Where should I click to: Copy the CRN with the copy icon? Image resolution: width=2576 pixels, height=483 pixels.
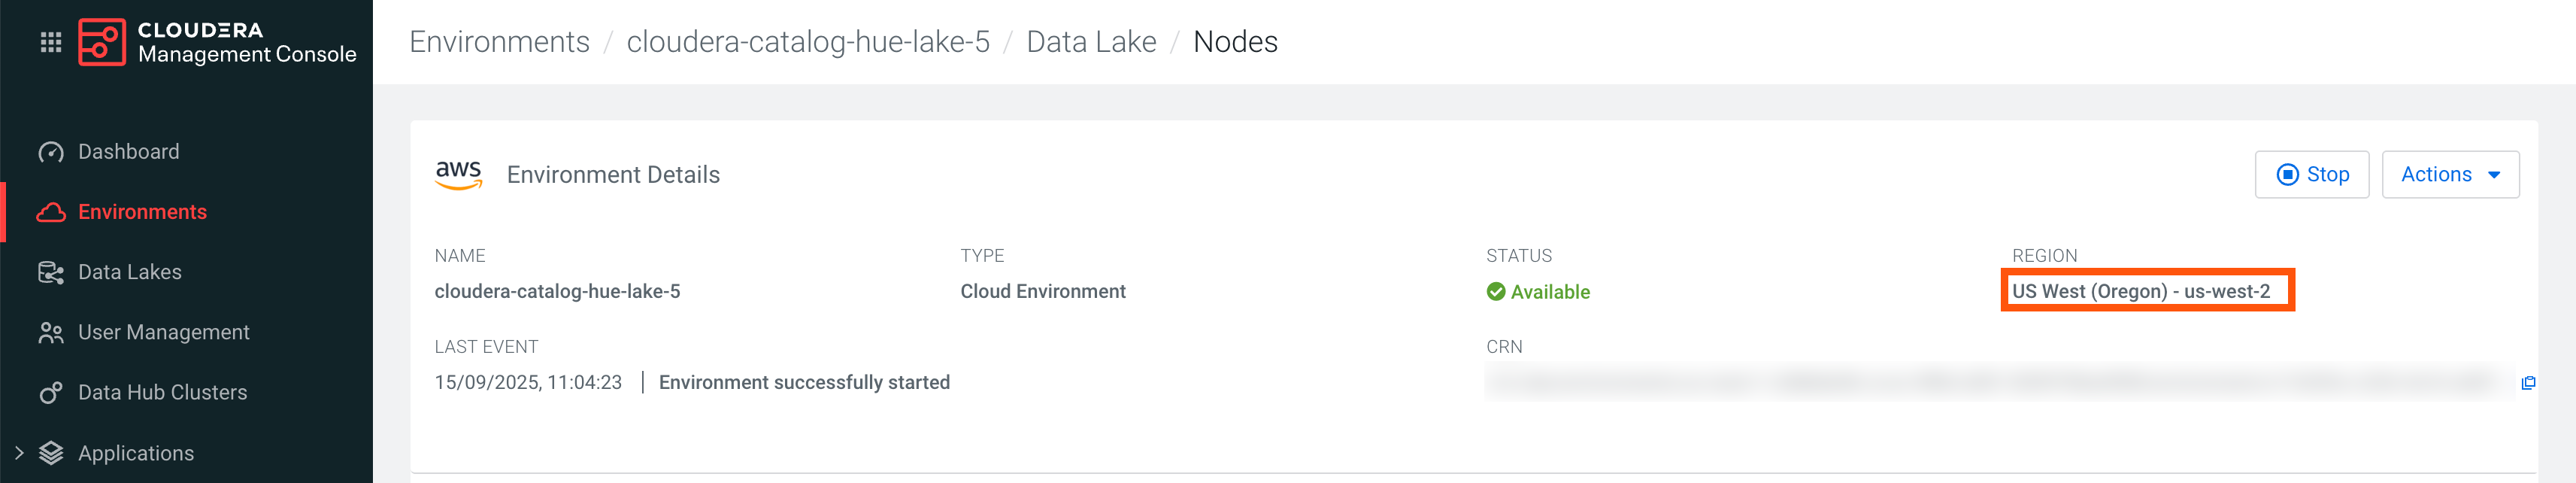(2527, 383)
